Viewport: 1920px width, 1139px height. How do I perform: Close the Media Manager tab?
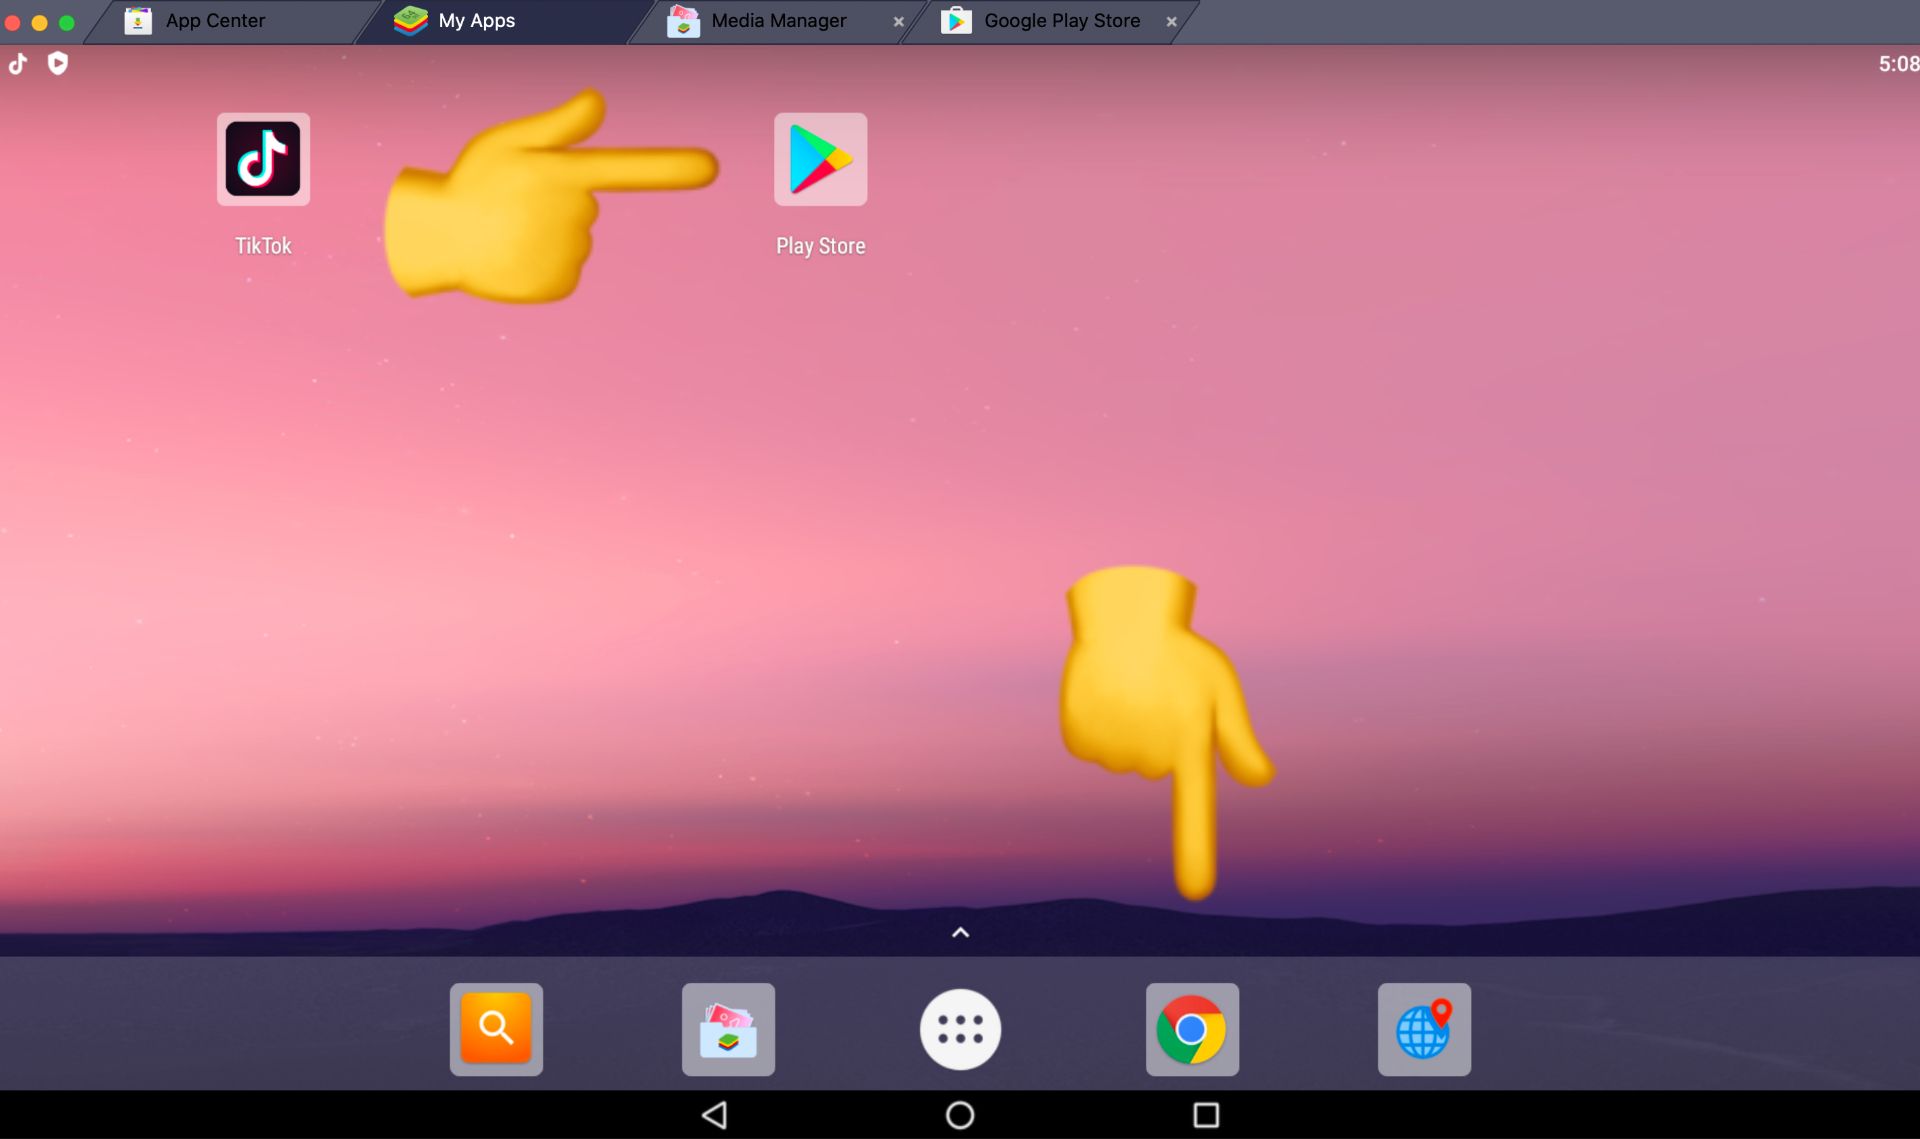click(898, 21)
